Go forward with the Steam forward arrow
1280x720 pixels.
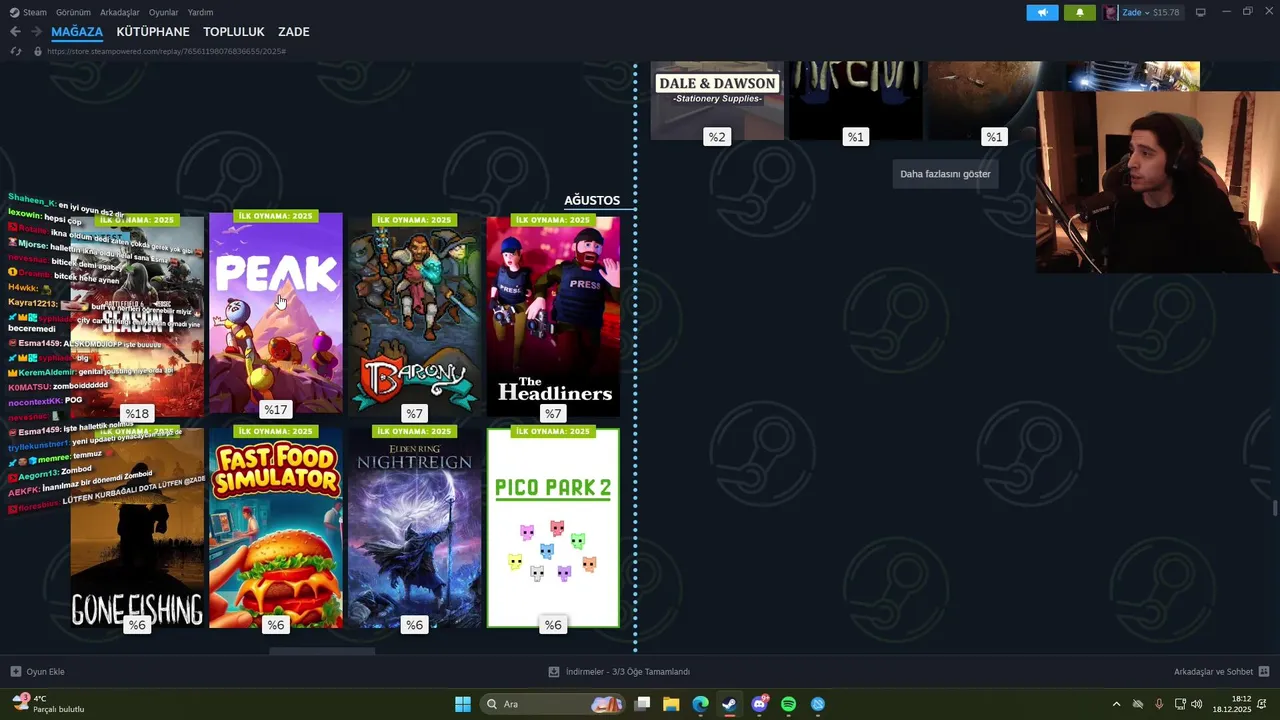[x=37, y=32]
